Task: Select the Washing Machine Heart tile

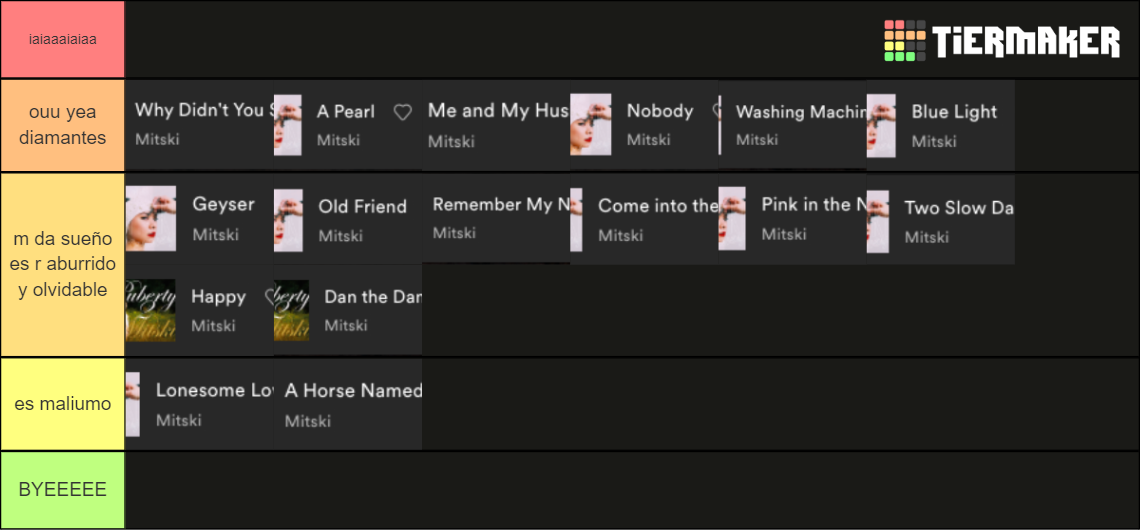Action: [792, 125]
